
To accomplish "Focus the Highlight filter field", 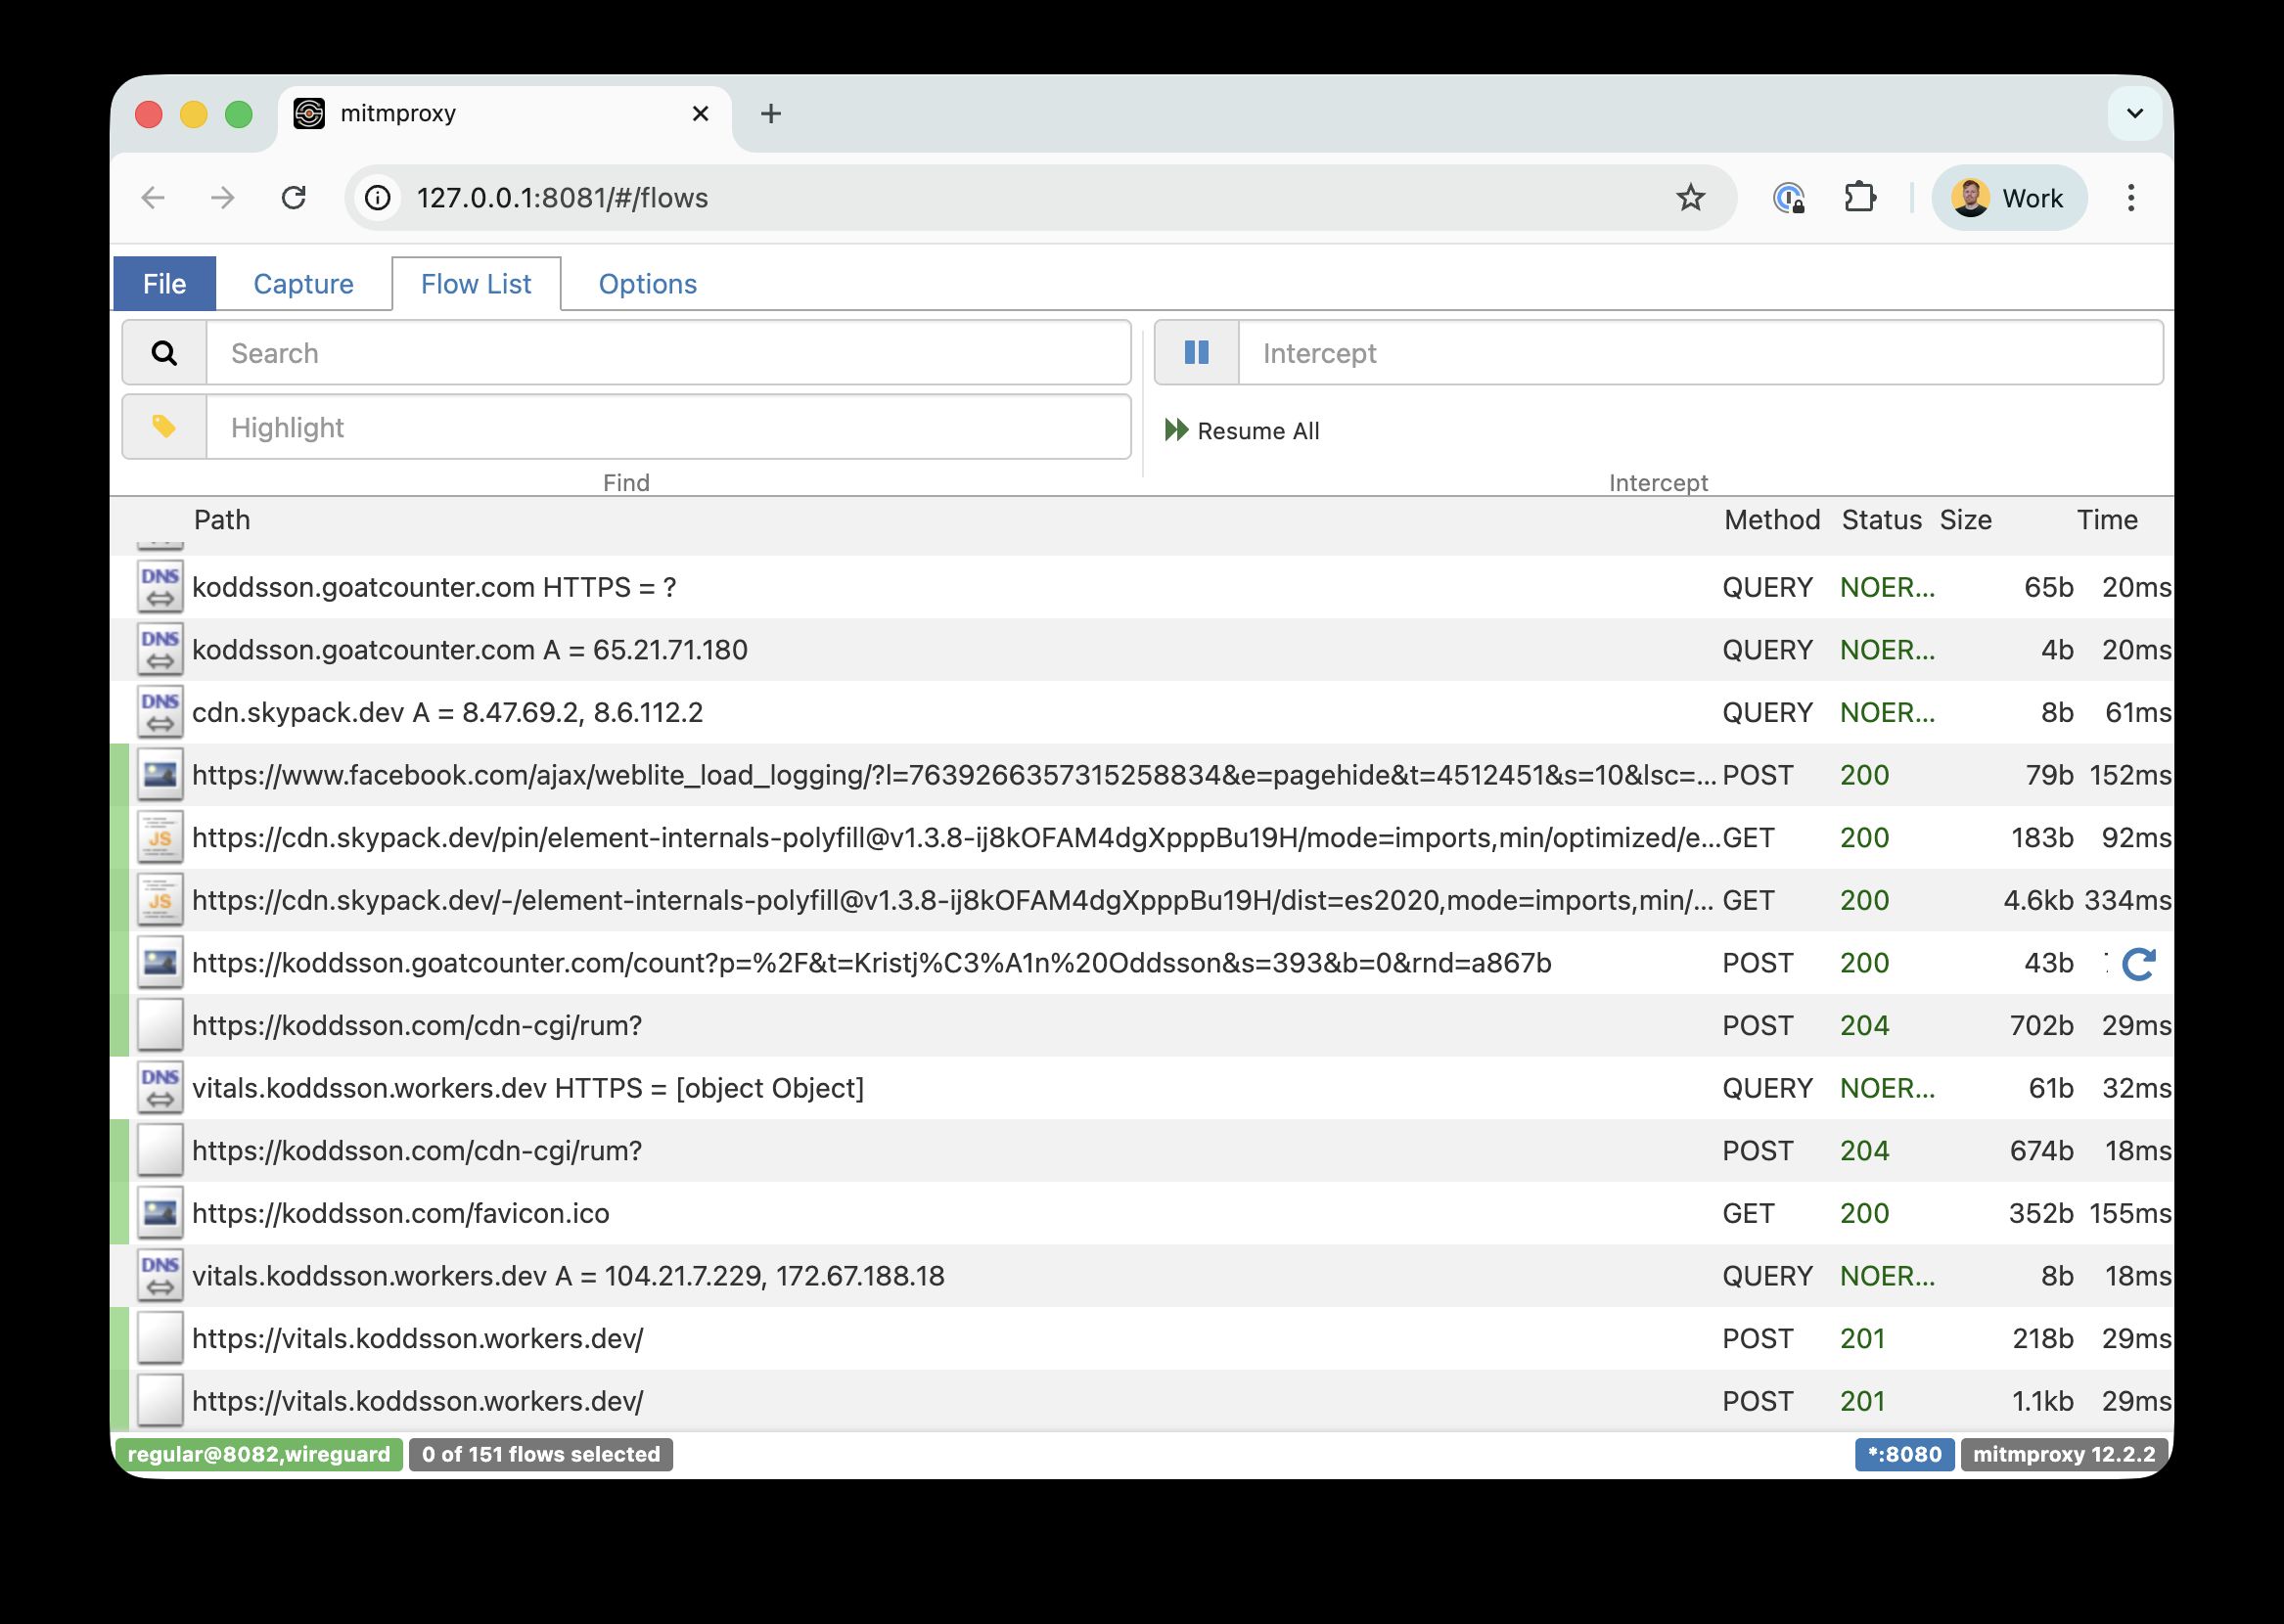I will click(668, 427).
